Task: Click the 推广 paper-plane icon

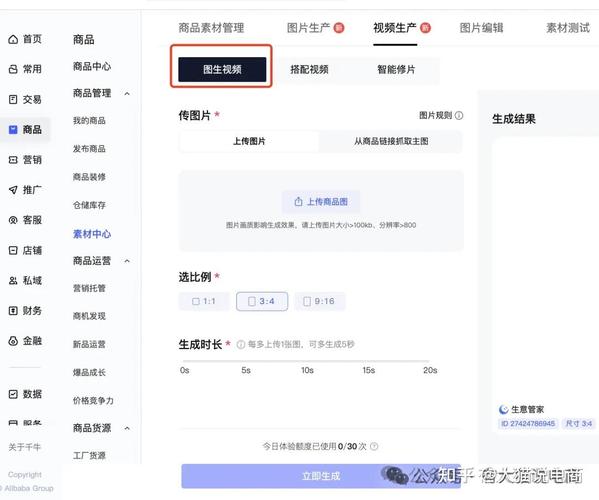Action: (13, 190)
